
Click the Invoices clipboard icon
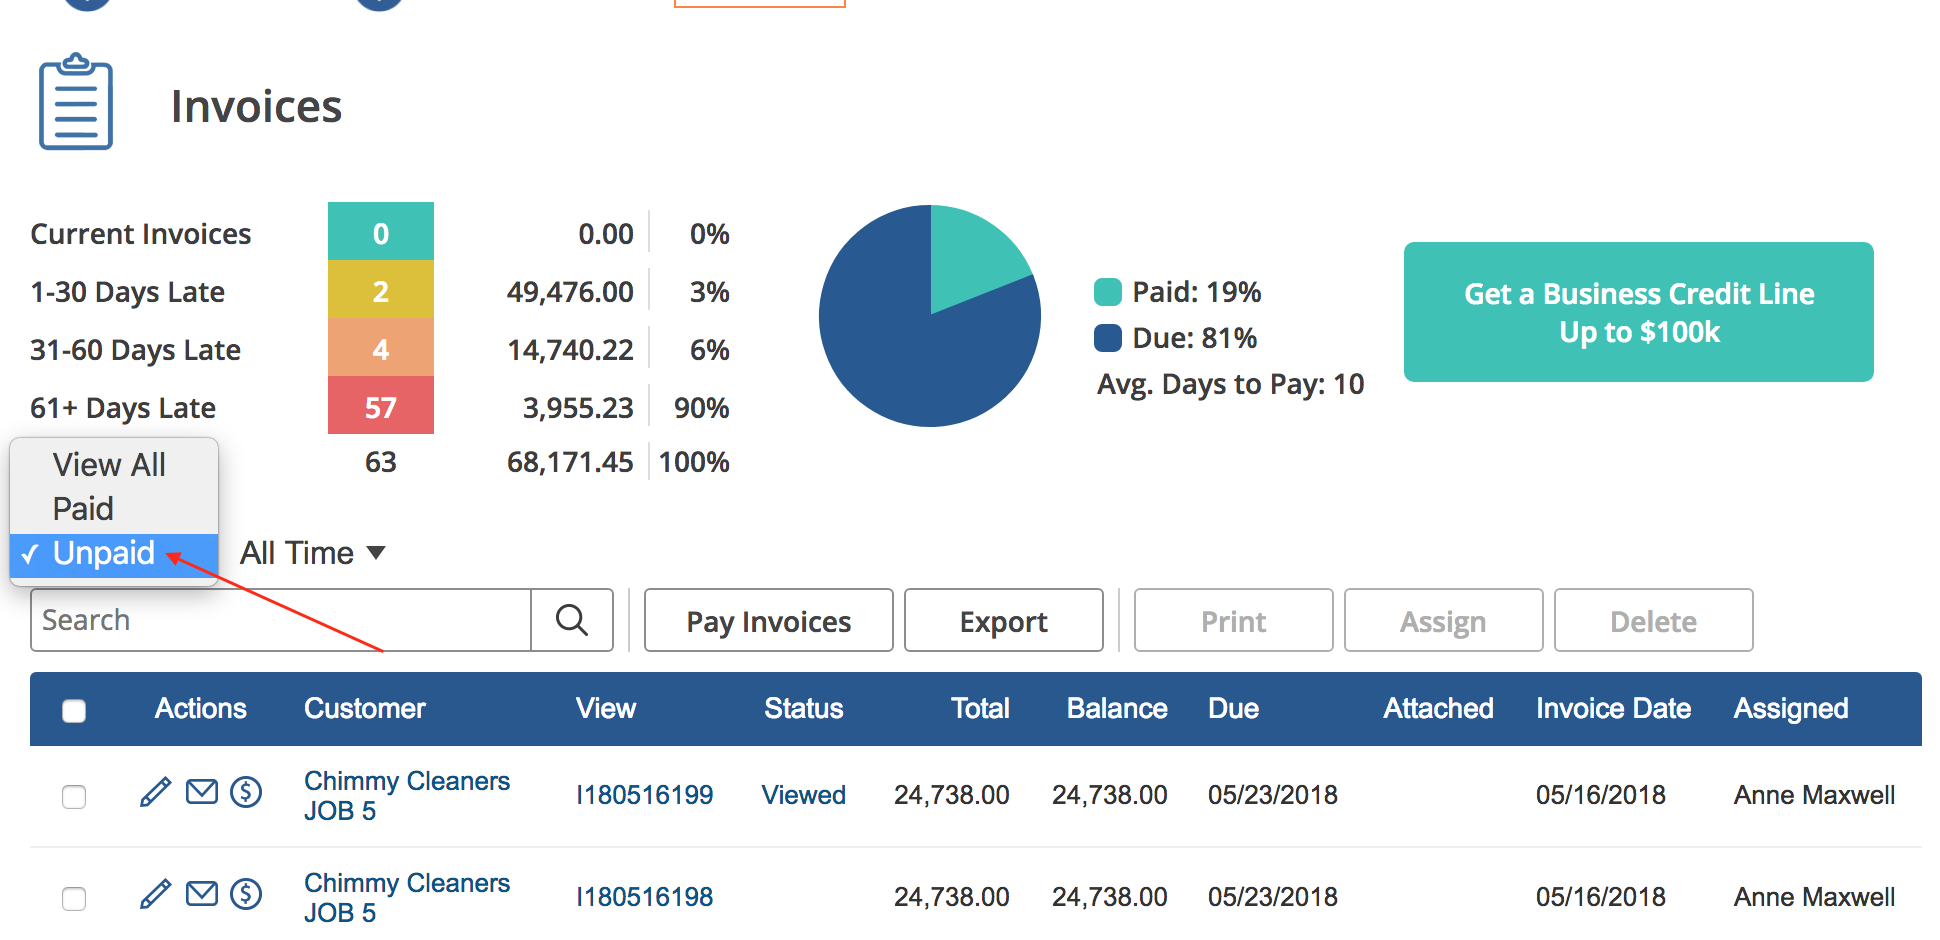tap(76, 103)
